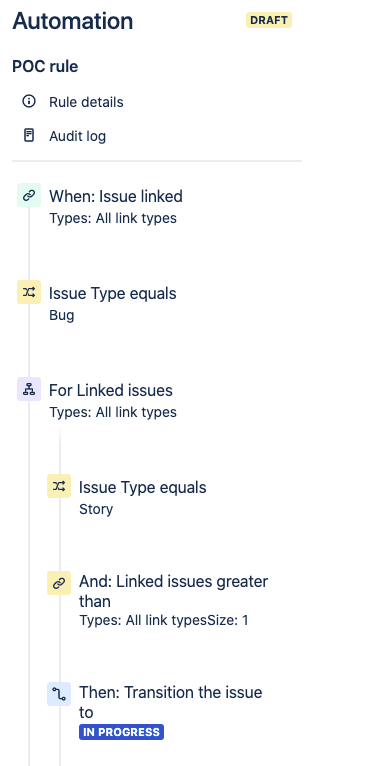Screen dimensions: 389x766
Task: Click the Audit log document icon
Action: tap(29, 135)
